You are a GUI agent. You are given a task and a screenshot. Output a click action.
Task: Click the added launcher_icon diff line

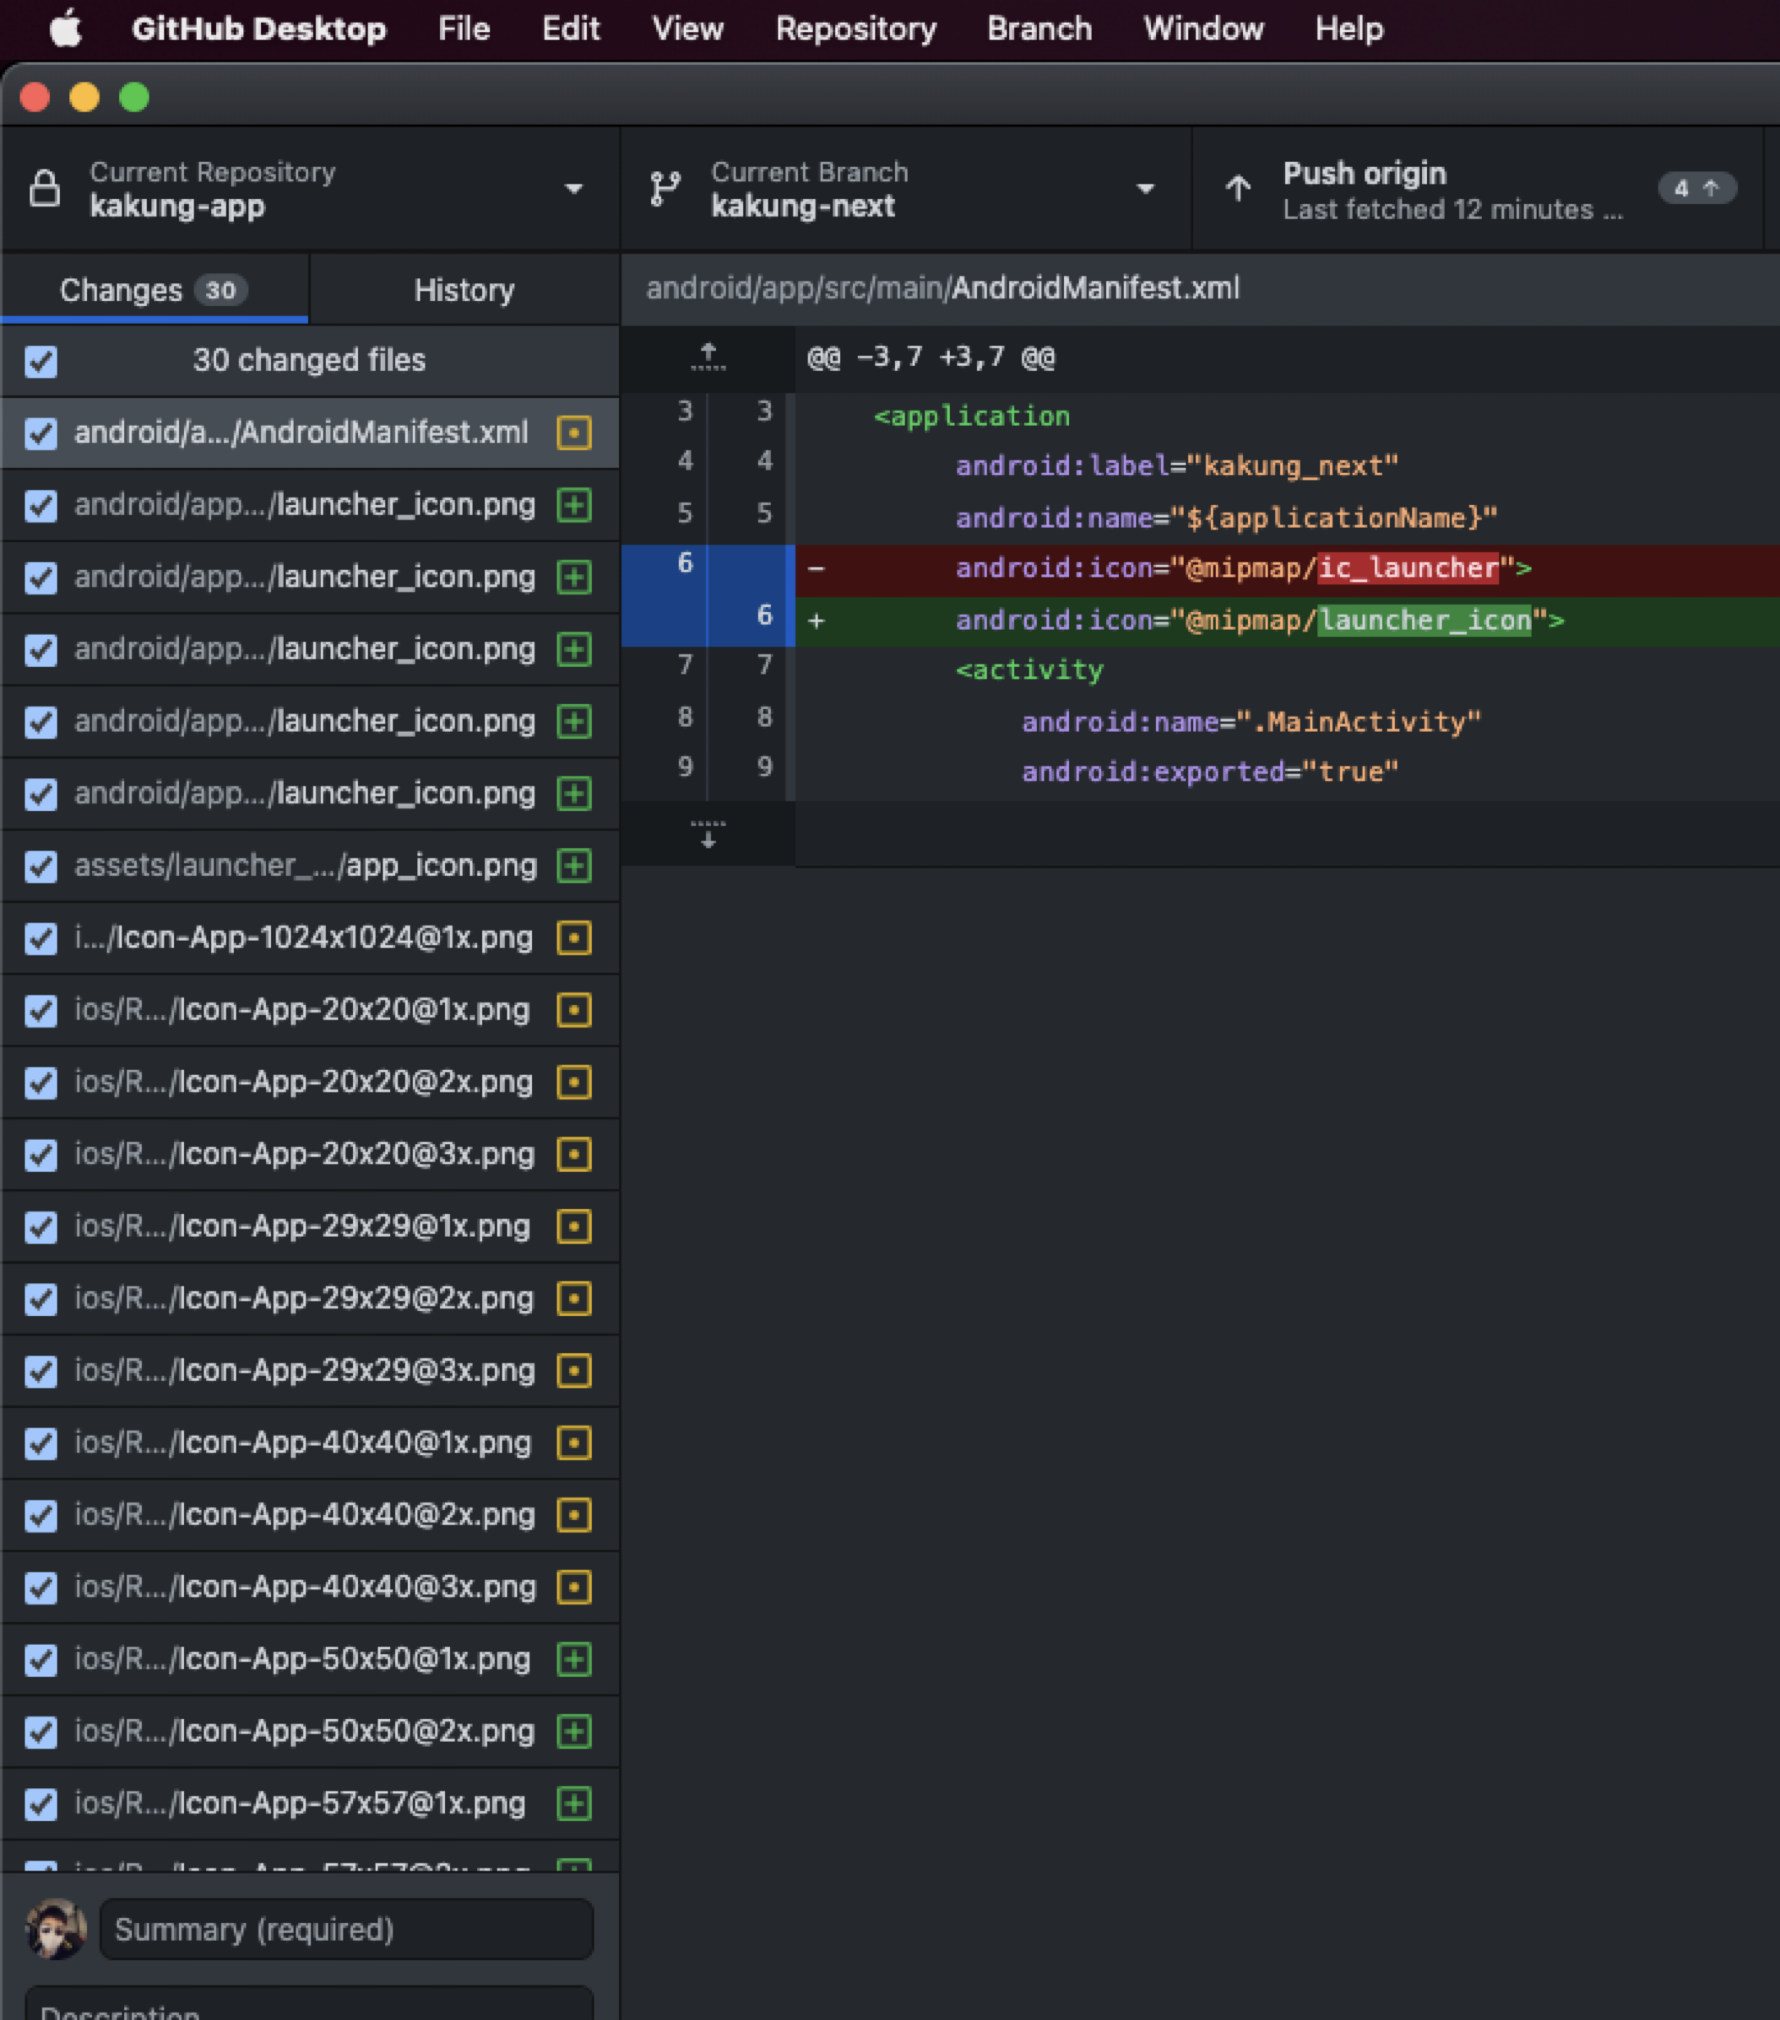tap(1288, 621)
